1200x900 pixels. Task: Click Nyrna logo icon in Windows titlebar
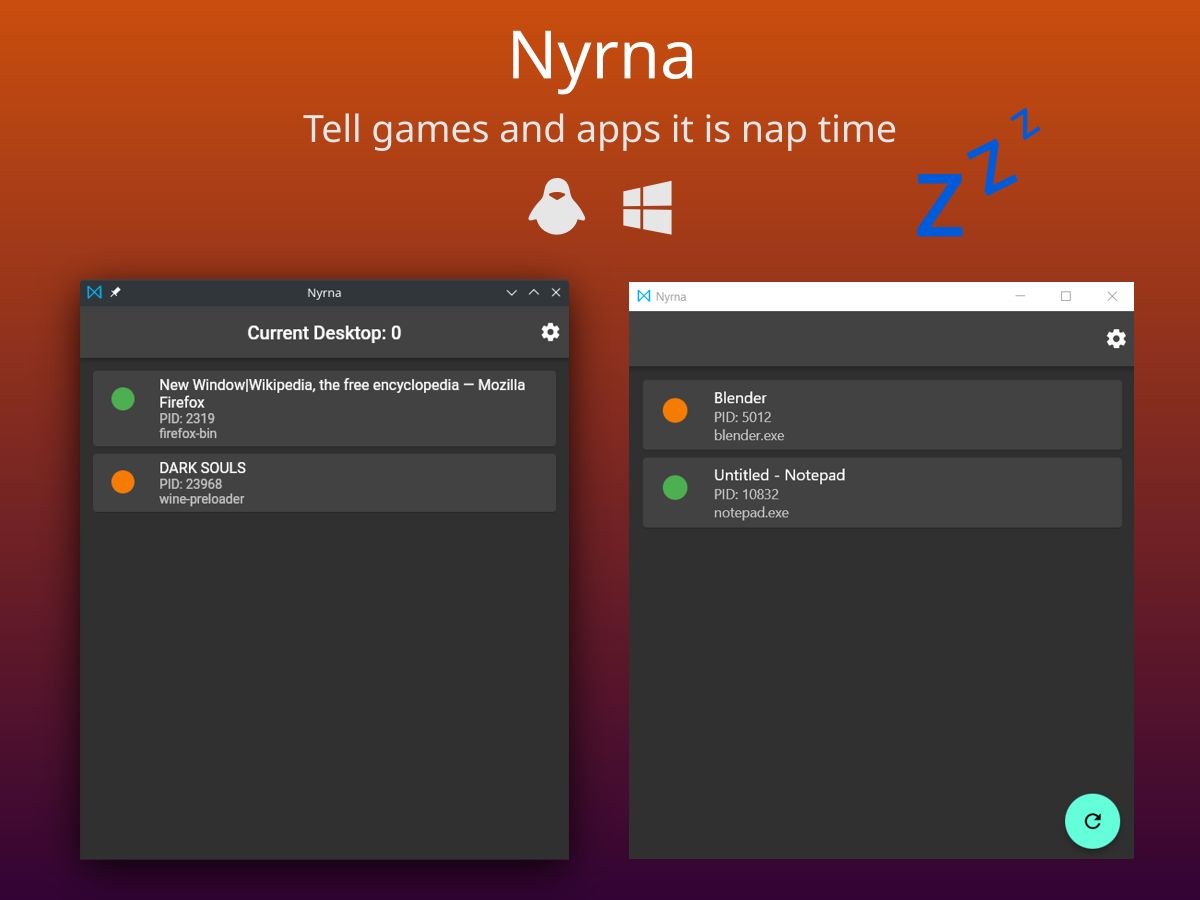pyautogui.click(x=644, y=296)
